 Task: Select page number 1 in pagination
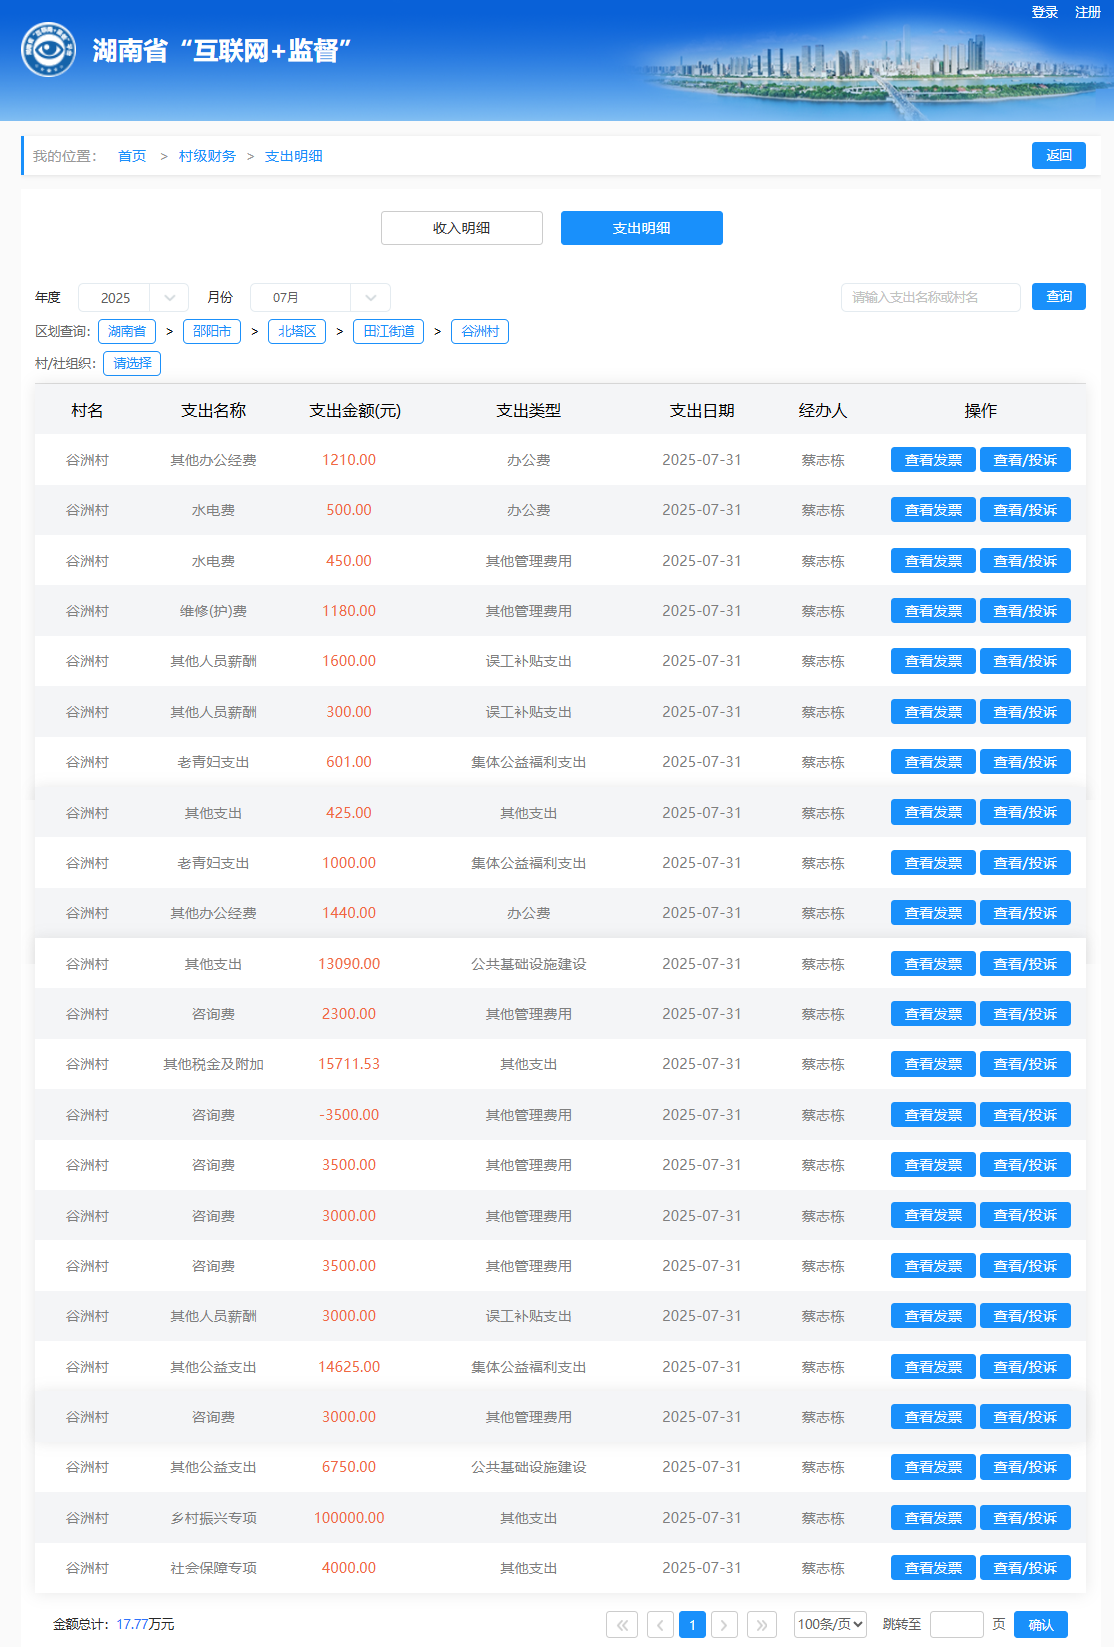(x=692, y=1625)
